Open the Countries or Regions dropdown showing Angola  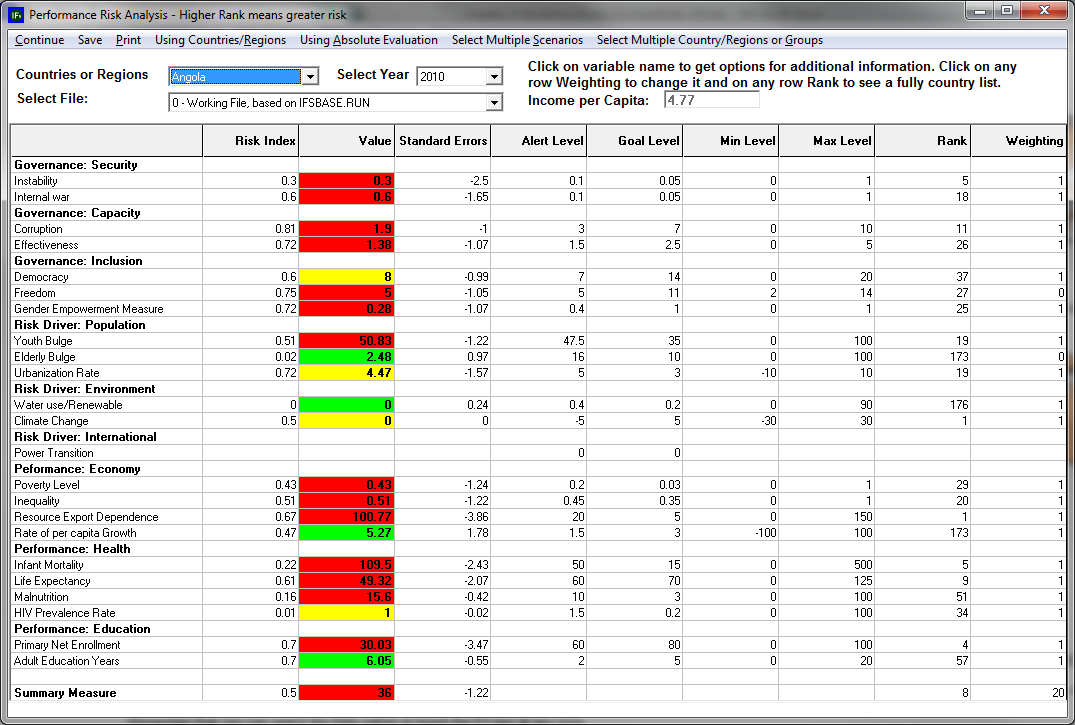click(309, 76)
